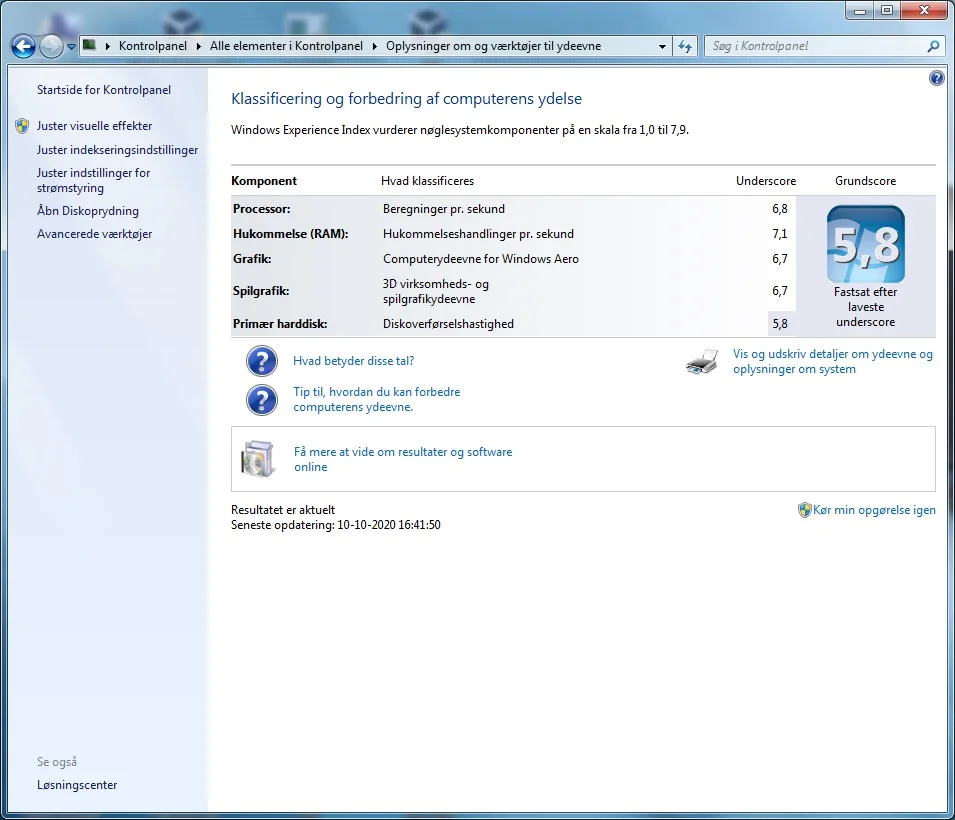Screen dimensions: 955x820
Task: Expand the arrow before Kontrolpanel breadcrumb
Action: [108, 46]
